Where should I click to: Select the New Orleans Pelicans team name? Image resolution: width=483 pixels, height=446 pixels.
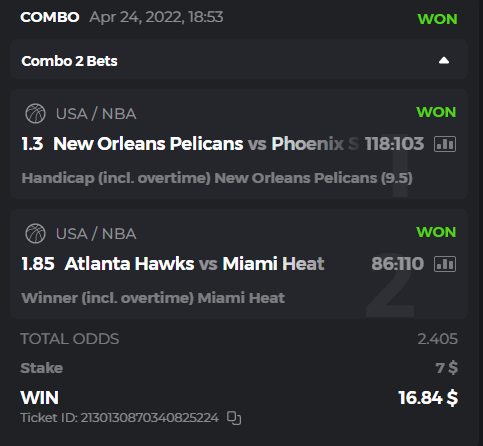pos(148,144)
